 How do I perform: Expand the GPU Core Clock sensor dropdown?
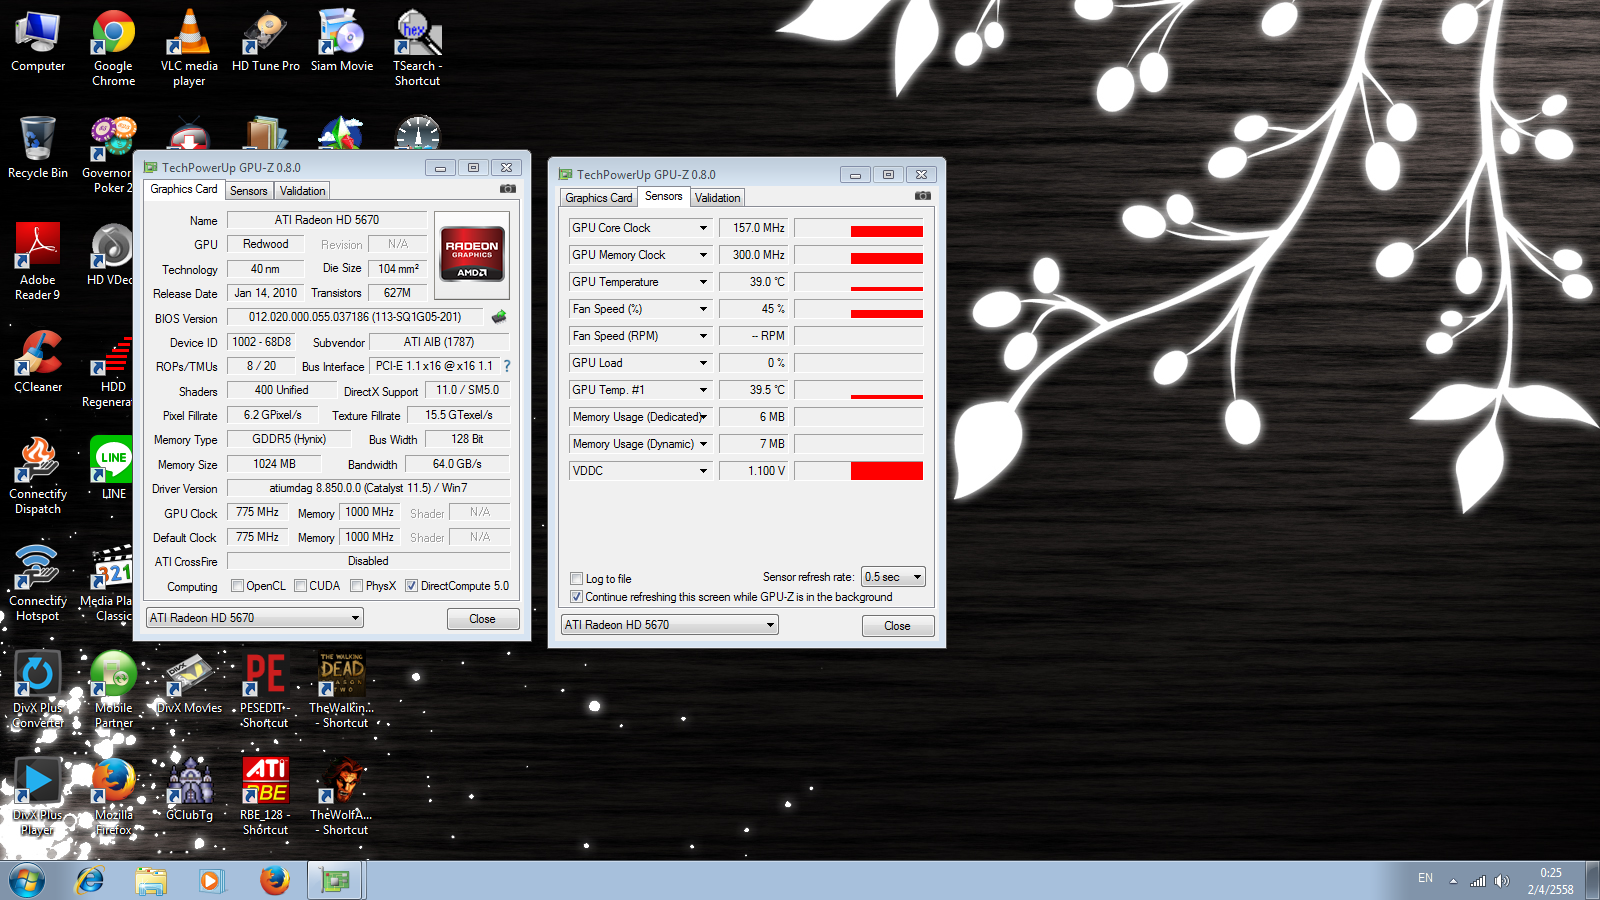pos(703,228)
